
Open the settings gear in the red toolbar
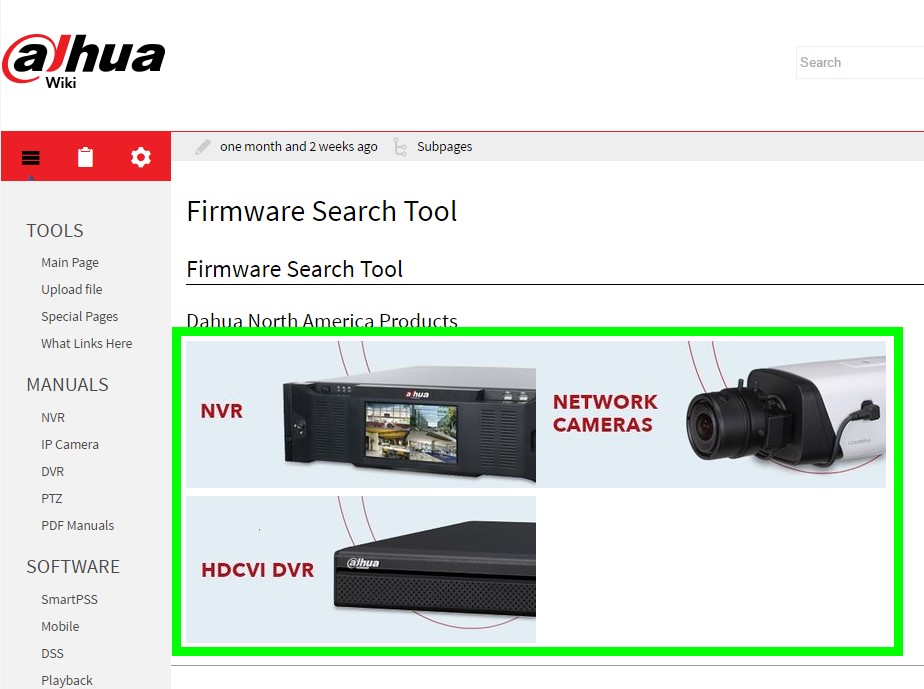140,157
